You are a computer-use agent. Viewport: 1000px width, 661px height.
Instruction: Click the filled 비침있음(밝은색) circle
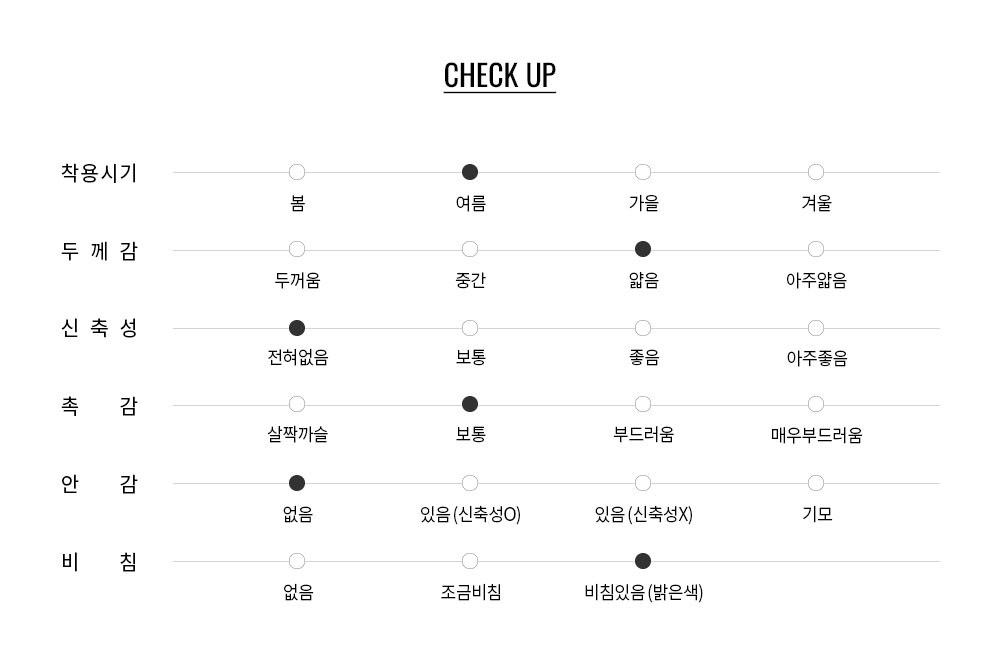643,561
